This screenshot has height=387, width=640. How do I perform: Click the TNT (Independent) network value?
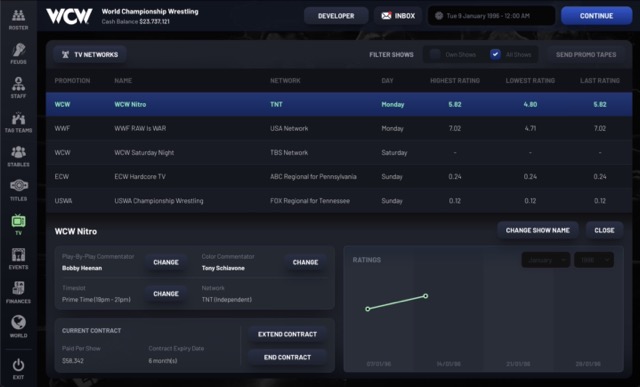coord(227,300)
